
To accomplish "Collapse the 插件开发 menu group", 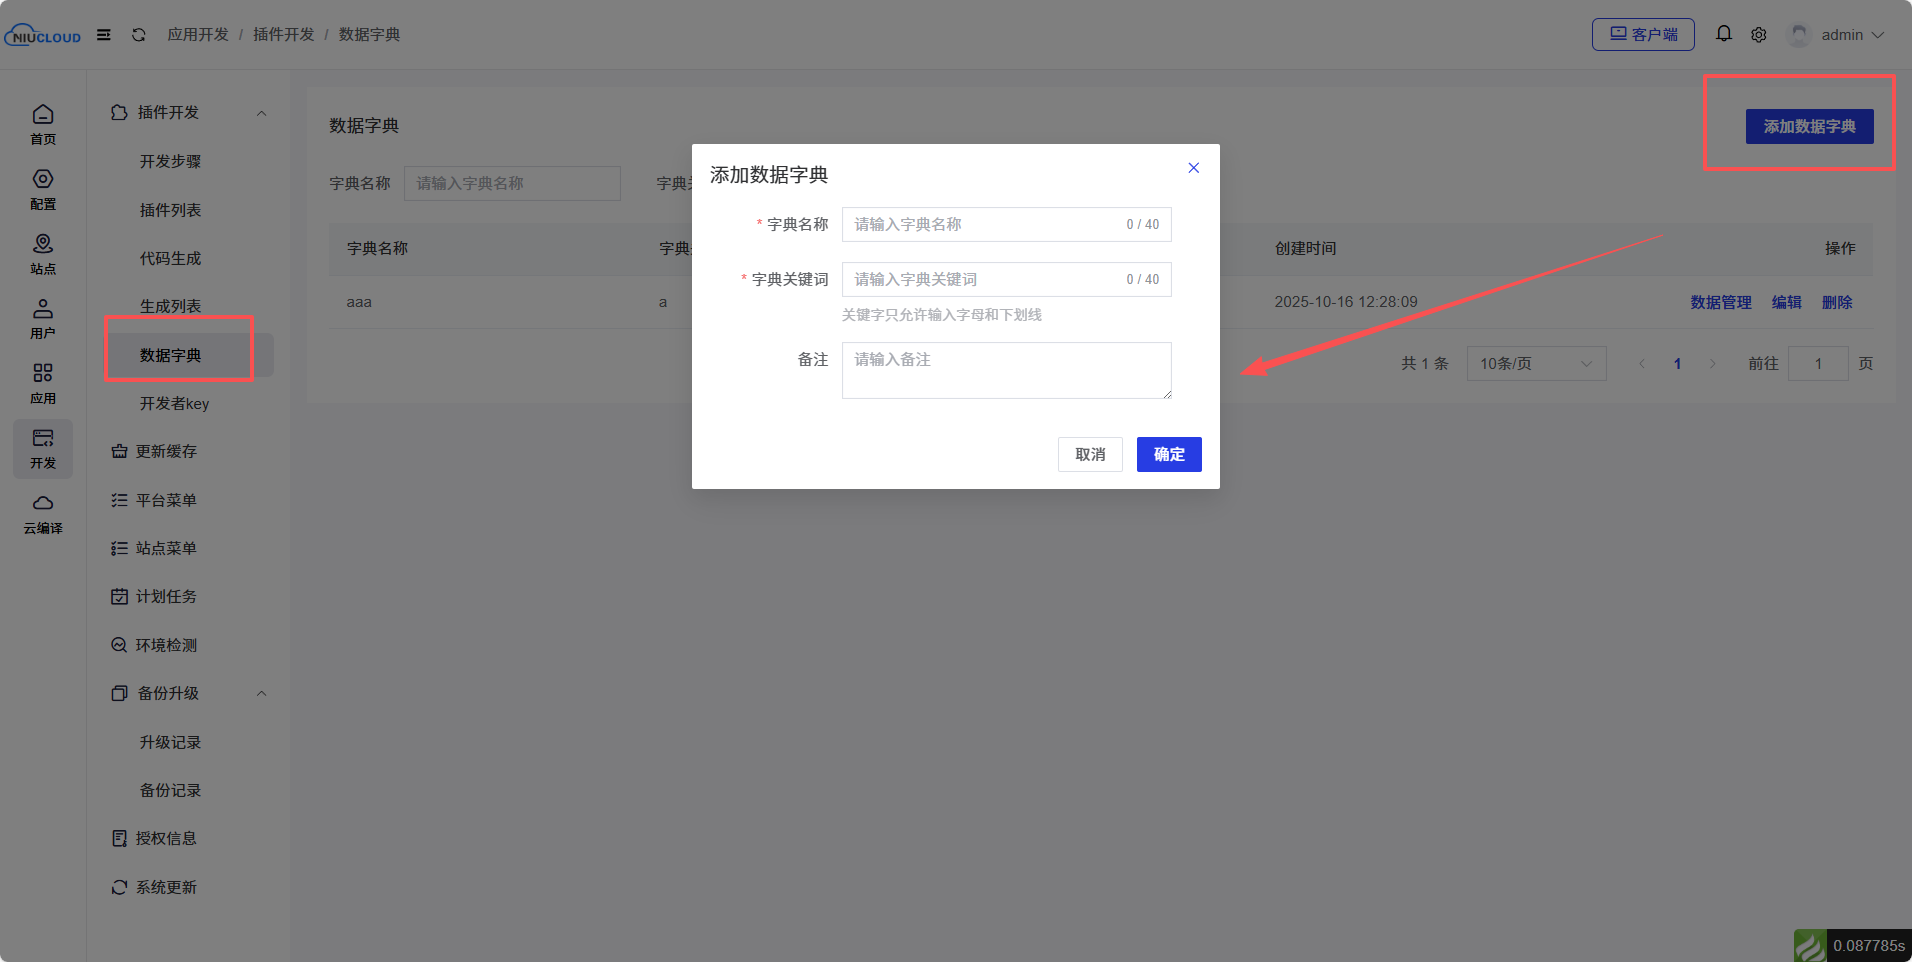I will tap(261, 113).
